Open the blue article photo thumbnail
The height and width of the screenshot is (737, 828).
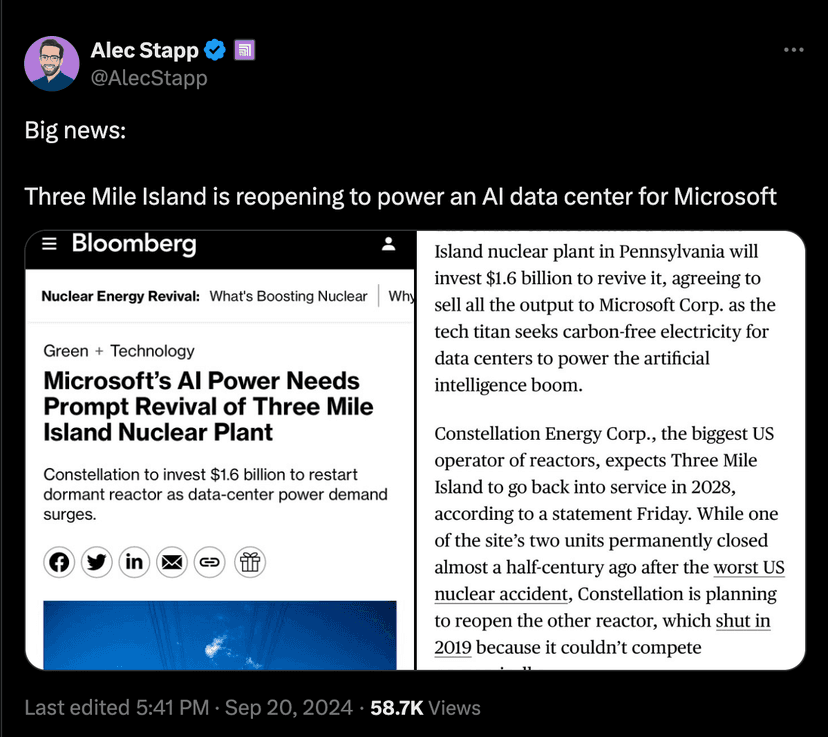click(220, 635)
